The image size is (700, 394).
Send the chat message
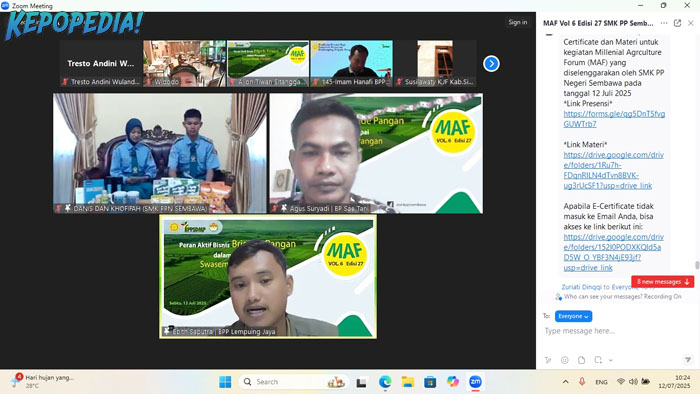coord(688,360)
